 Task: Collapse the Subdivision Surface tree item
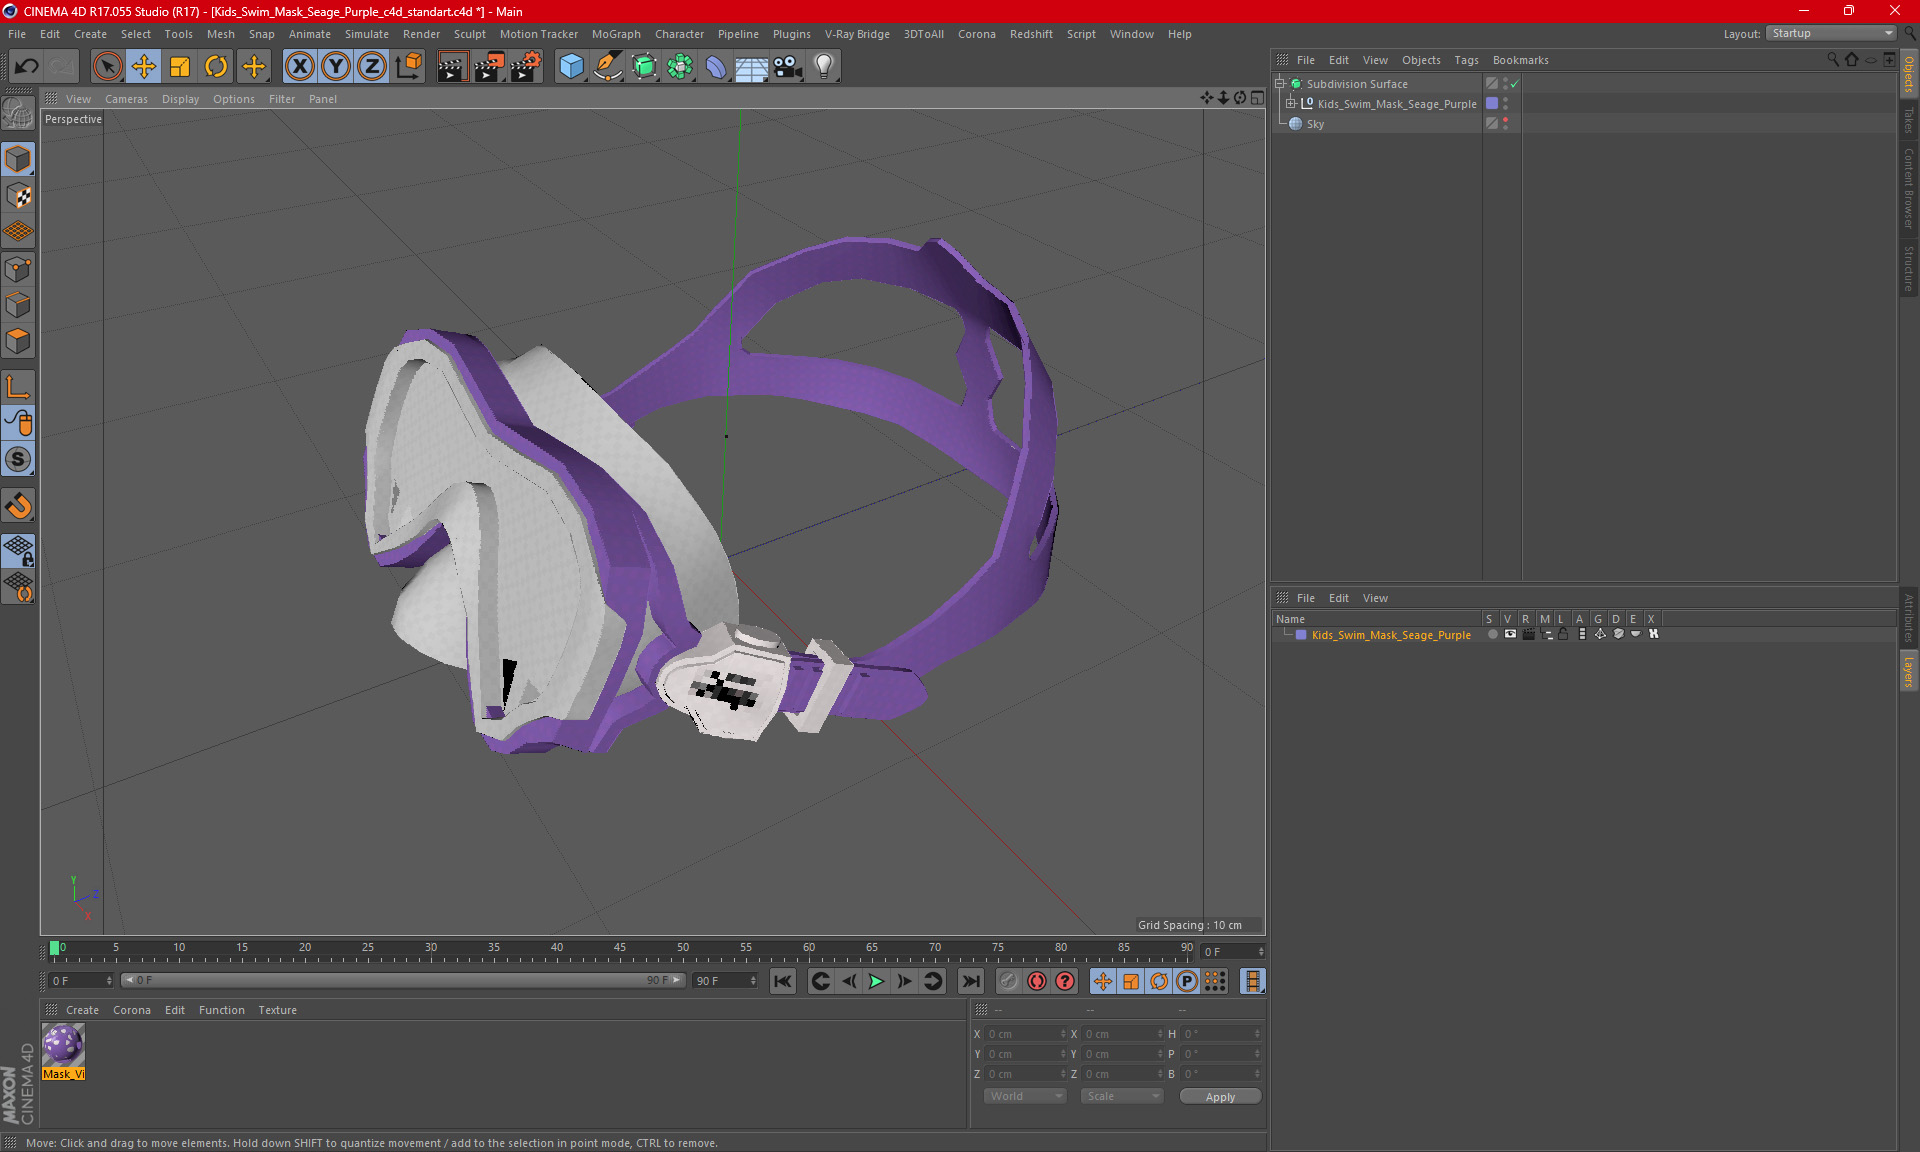pyautogui.click(x=1280, y=84)
